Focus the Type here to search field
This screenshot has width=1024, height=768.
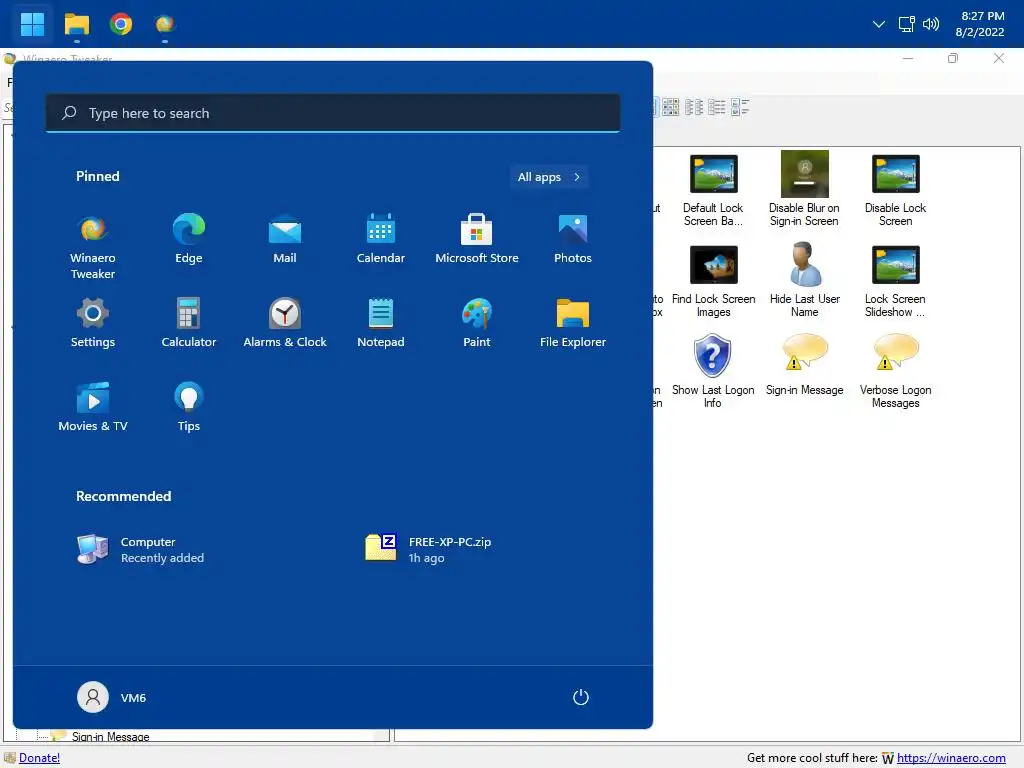(x=333, y=113)
